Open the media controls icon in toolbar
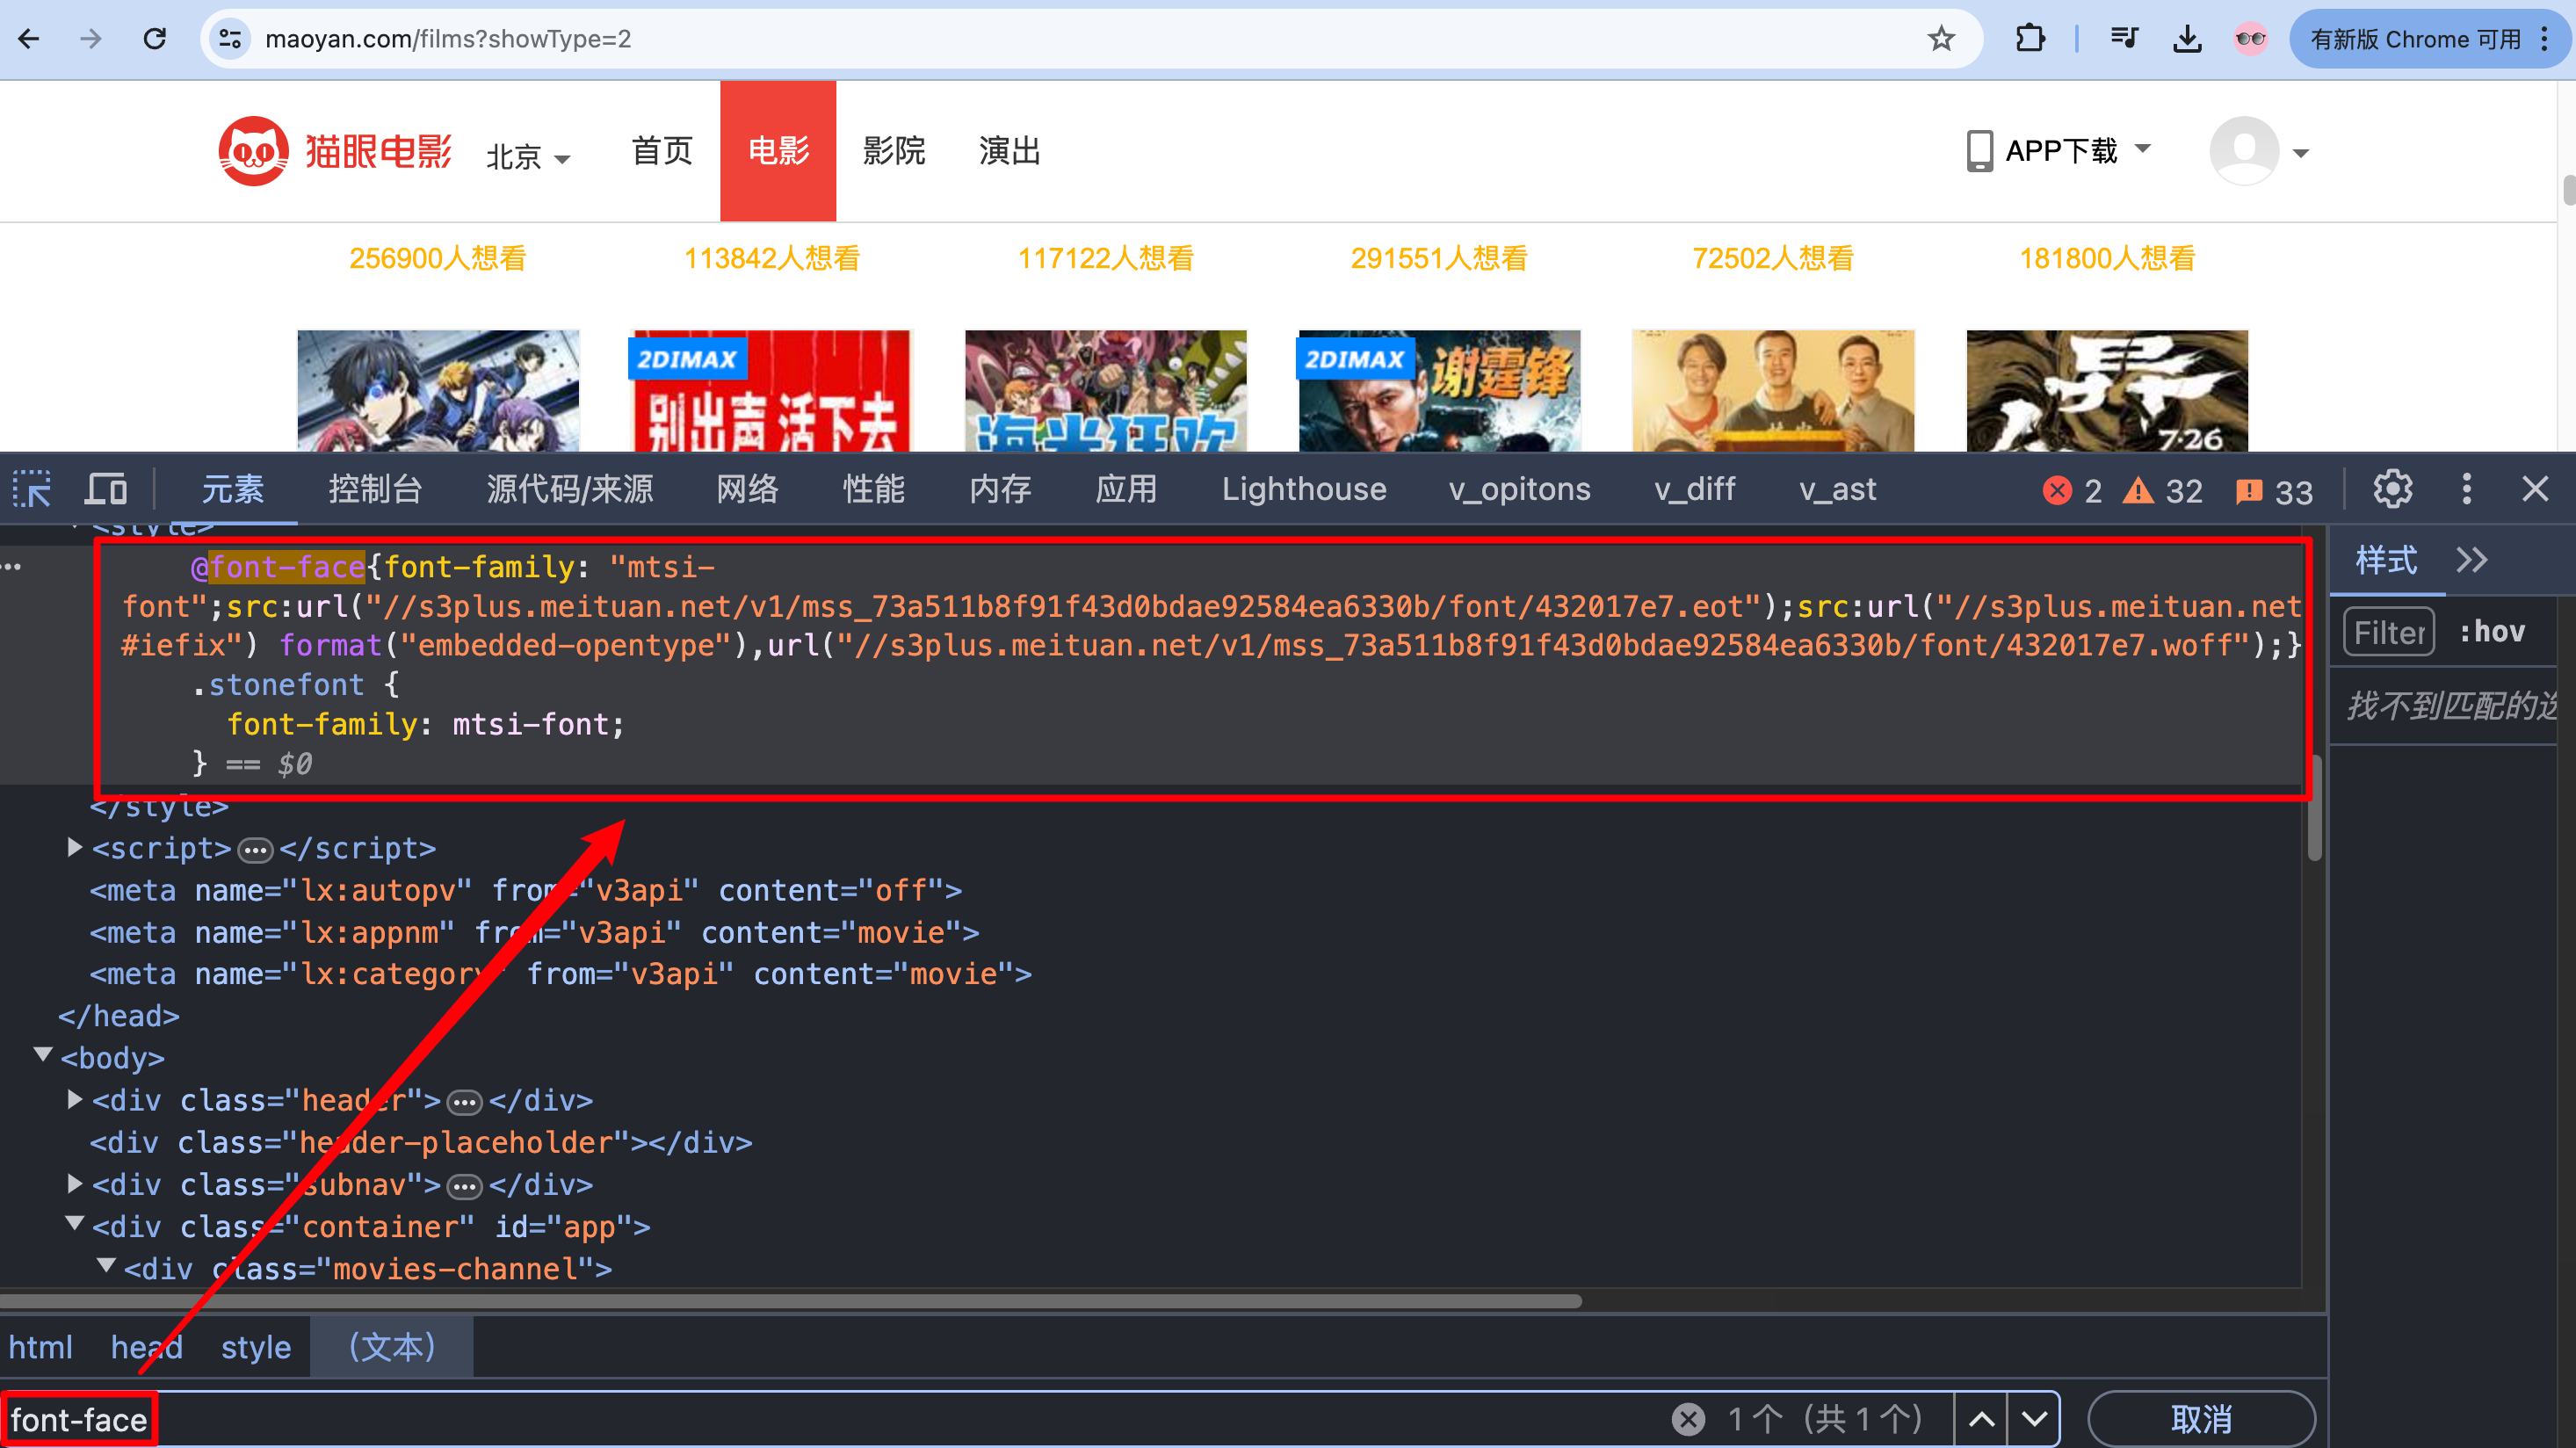The width and height of the screenshot is (2576, 1448). (2124, 39)
